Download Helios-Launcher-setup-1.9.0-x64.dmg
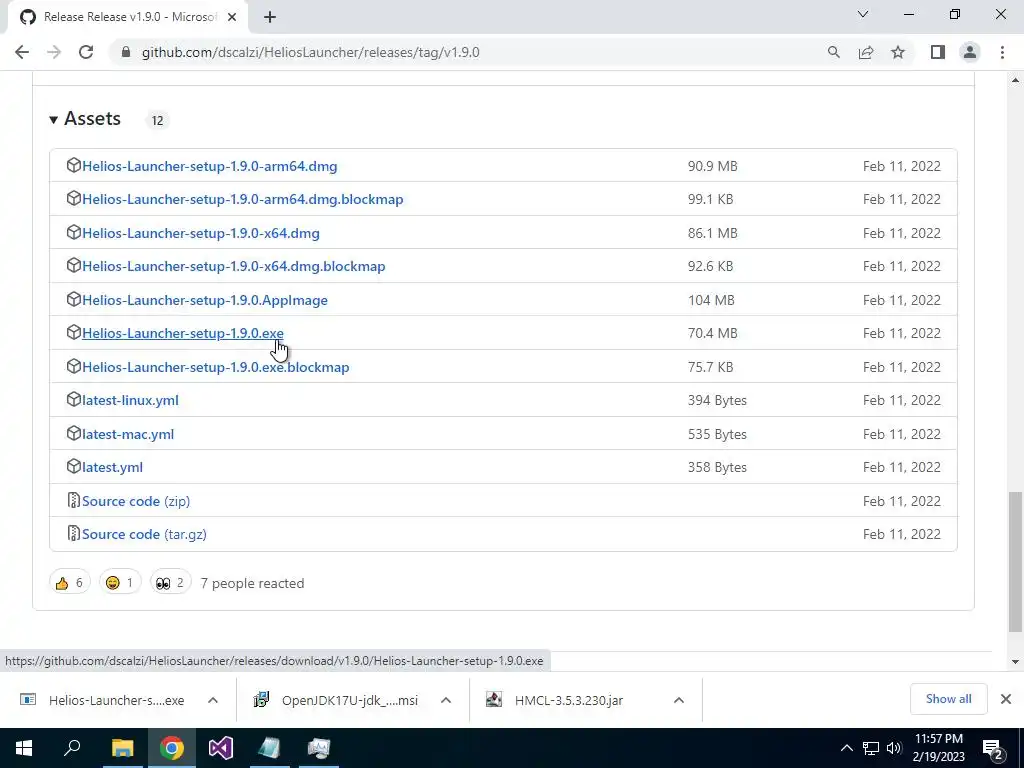Viewport: 1024px width, 768px height. coord(200,233)
